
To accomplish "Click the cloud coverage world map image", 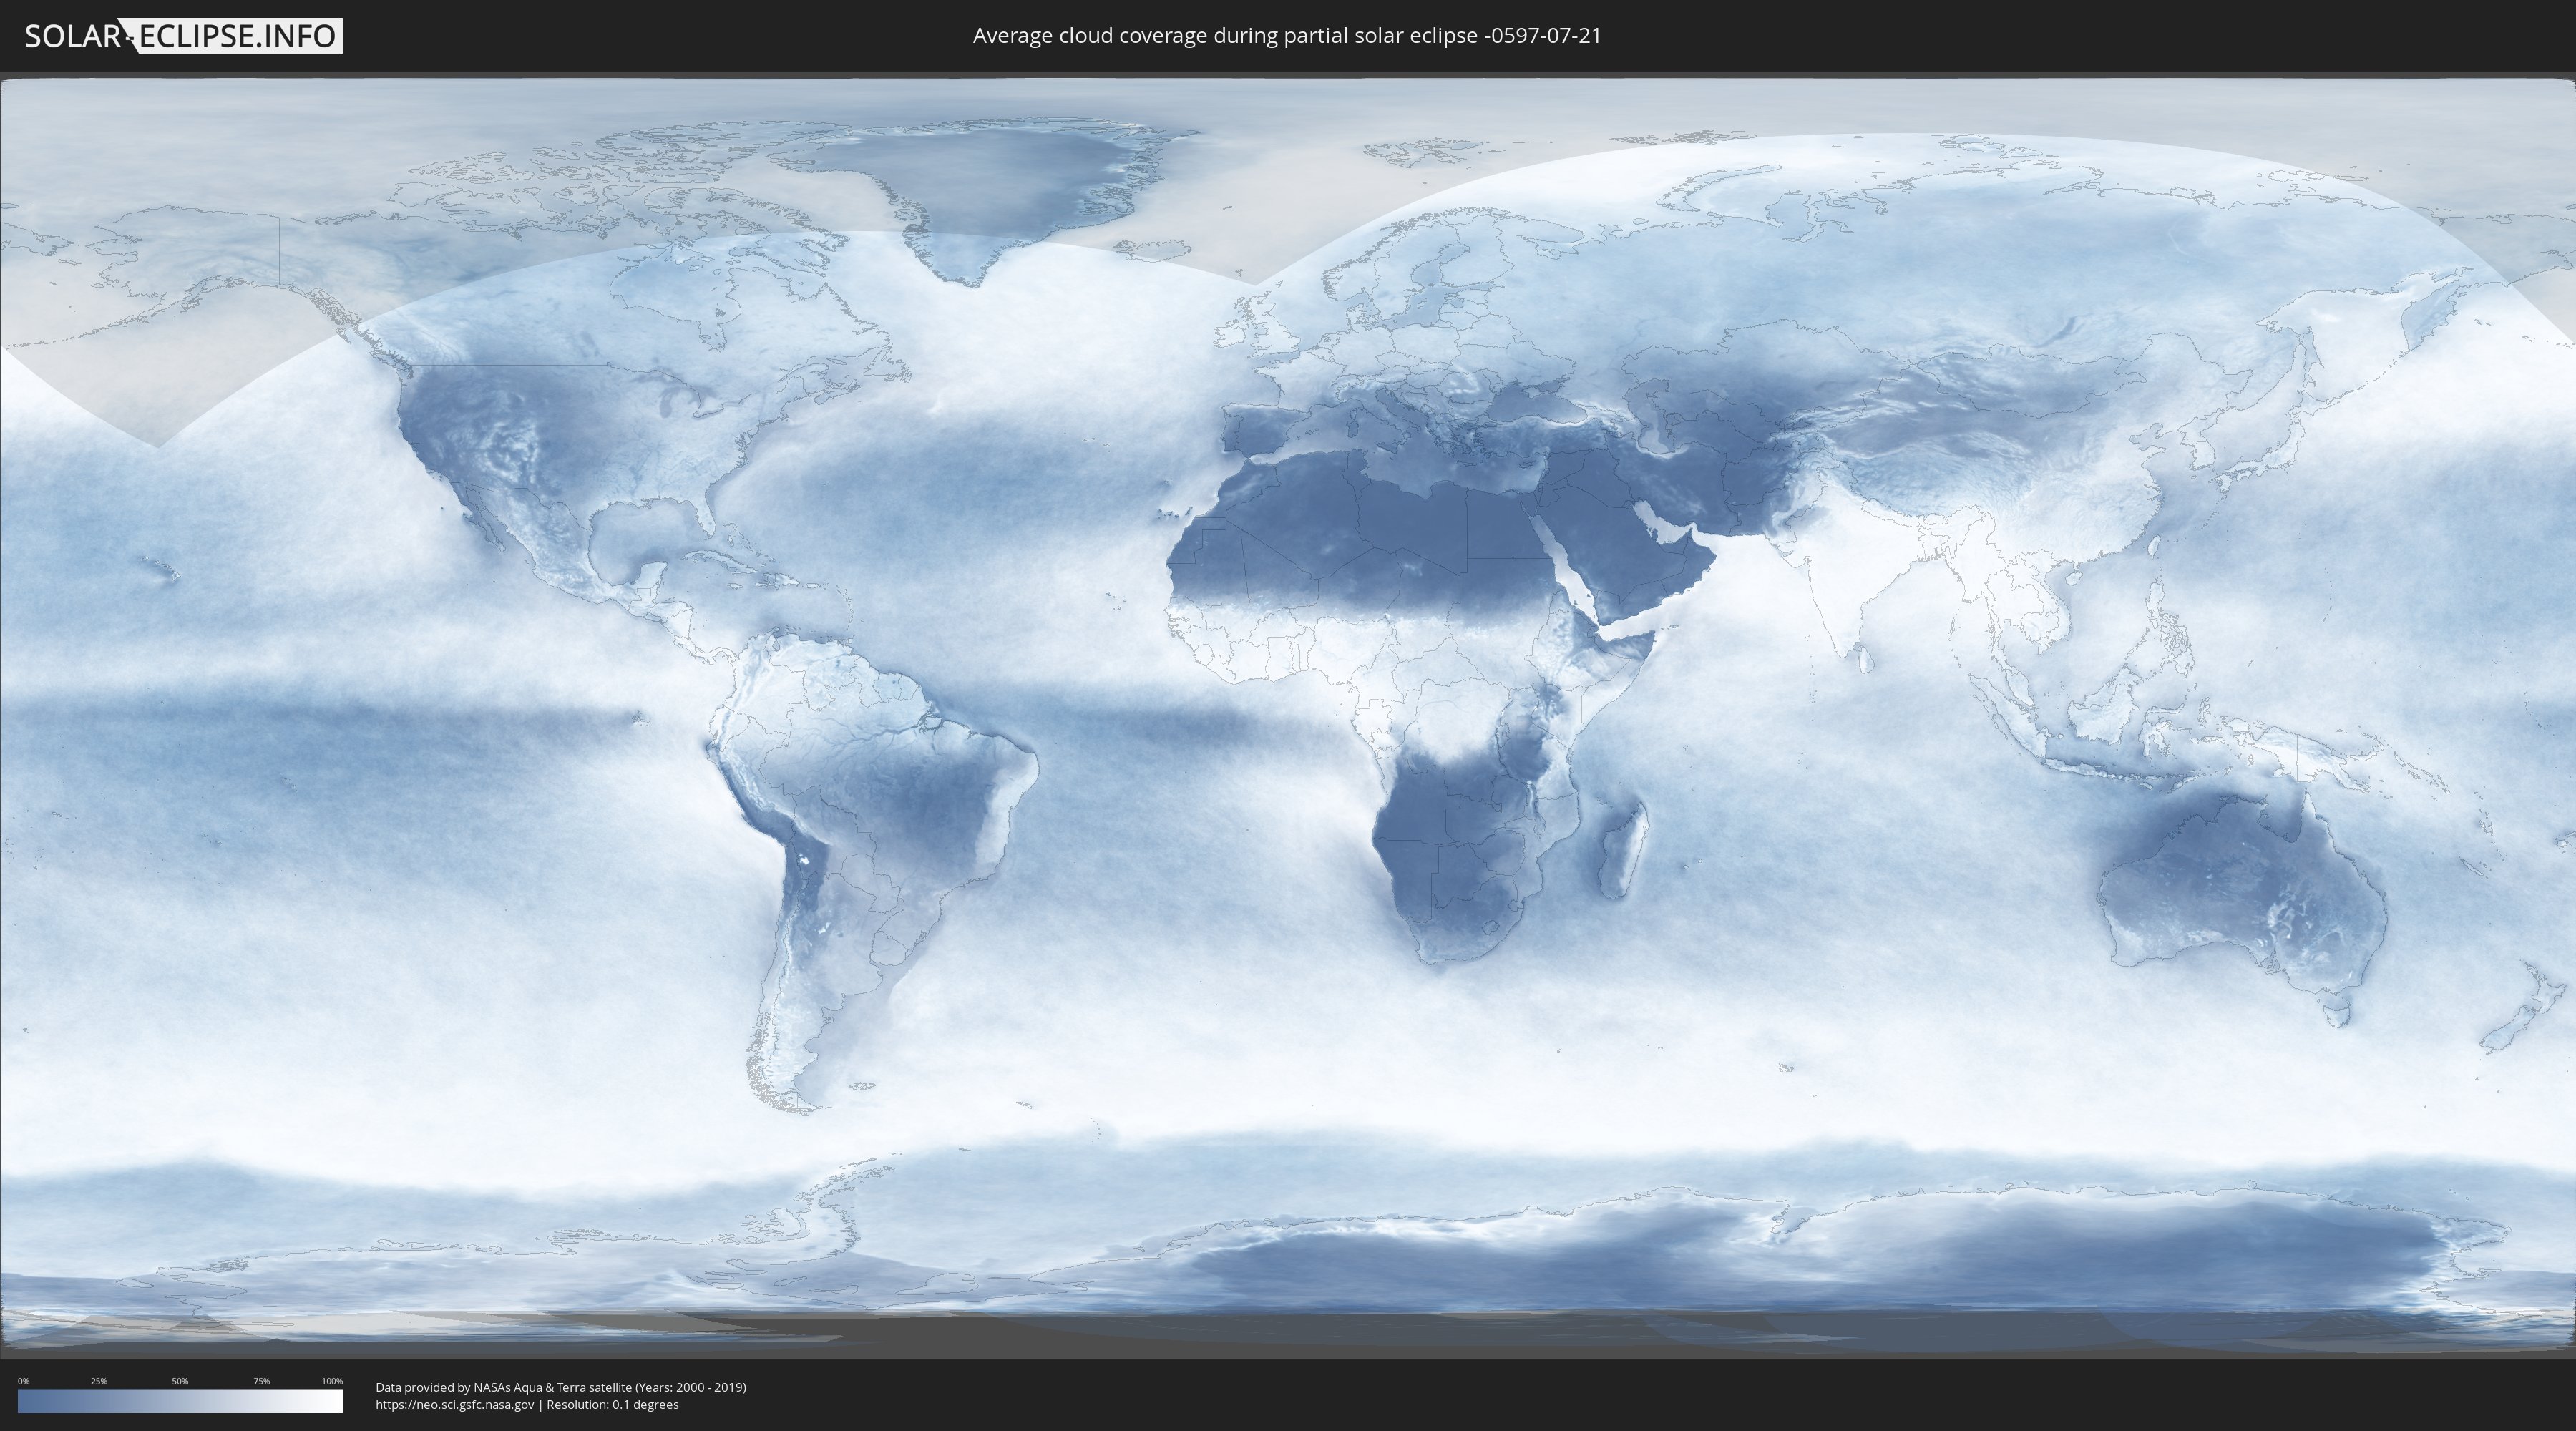I will click(1288, 715).
